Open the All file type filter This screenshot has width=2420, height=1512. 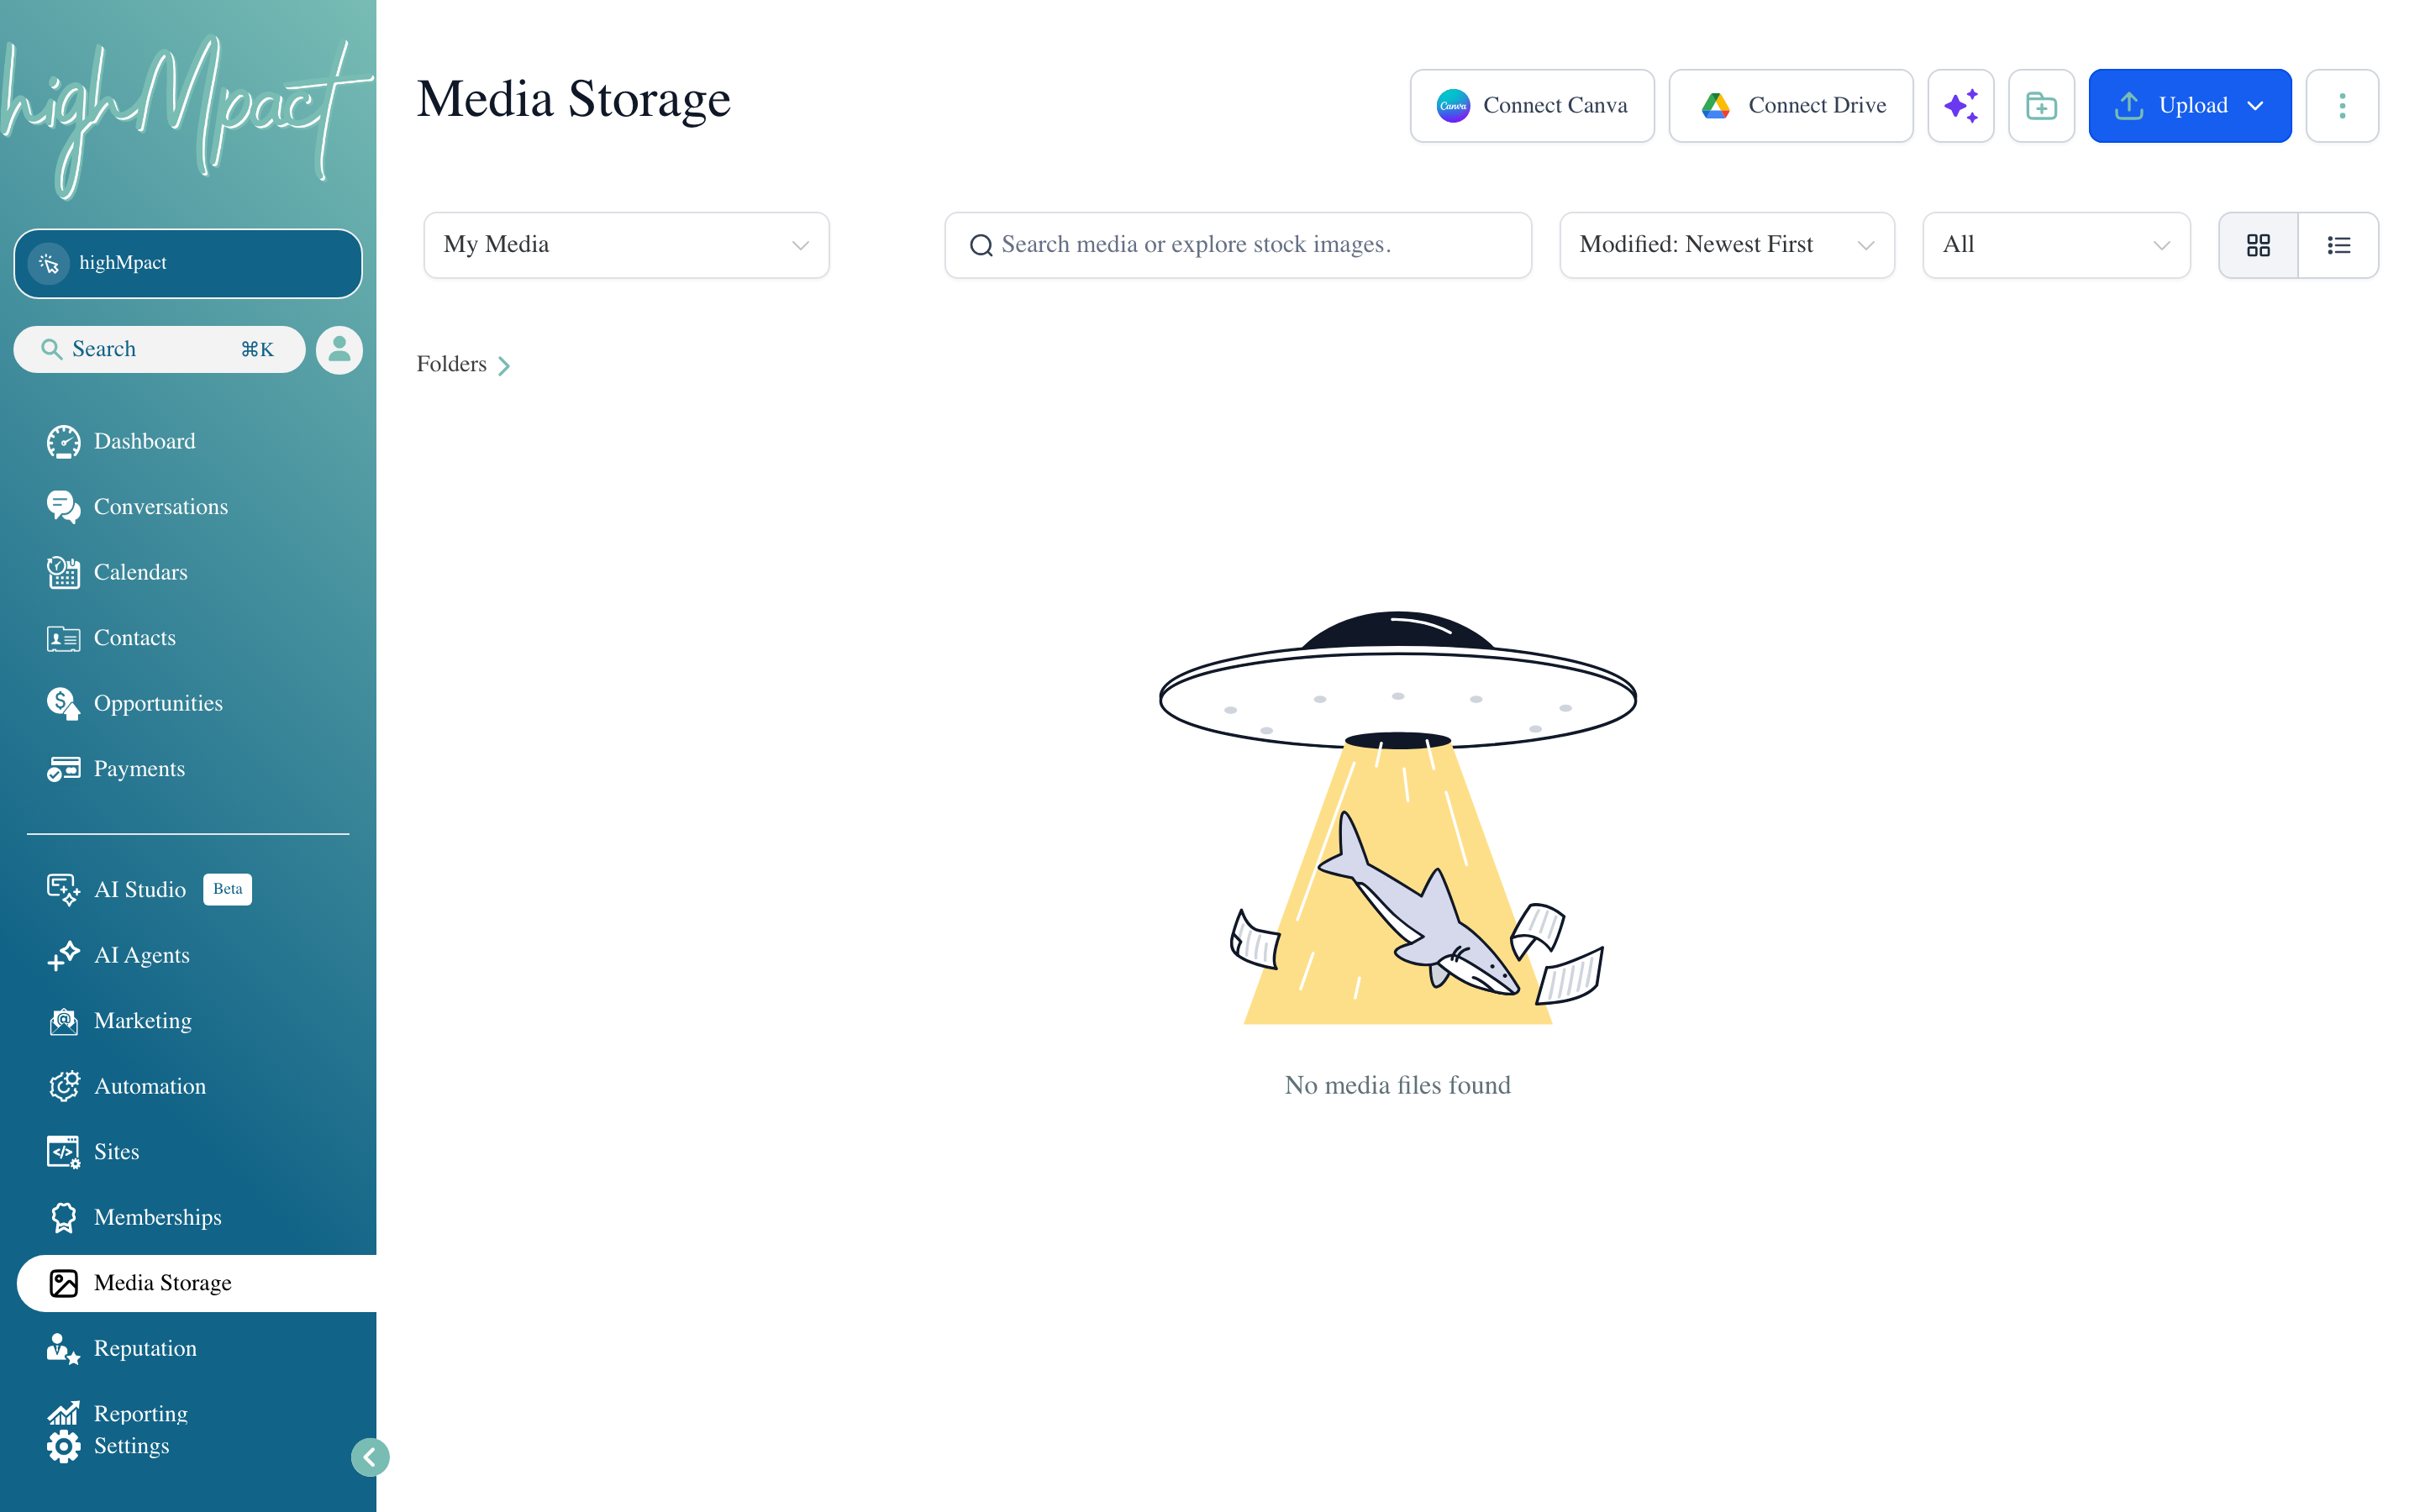point(2056,245)
